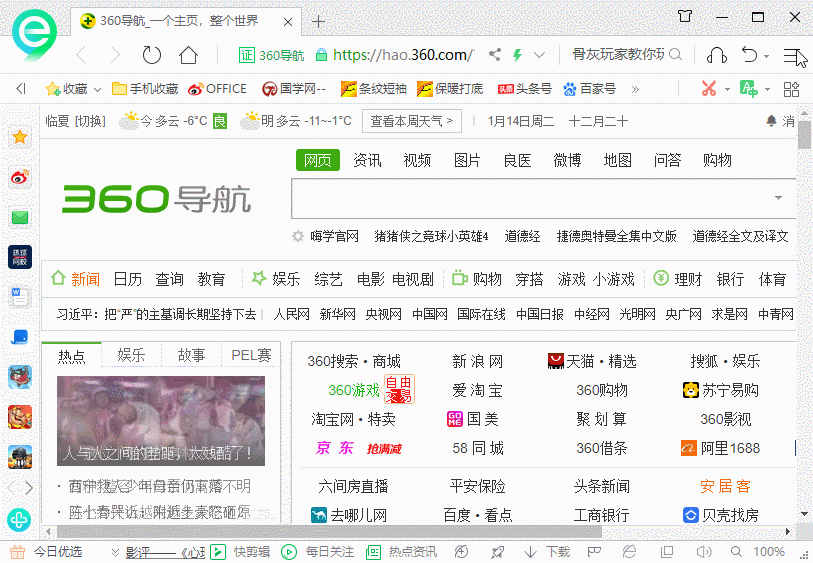813x563 pixels.
Task: Switch to the 图片 search tab
Action: point(467,160)
